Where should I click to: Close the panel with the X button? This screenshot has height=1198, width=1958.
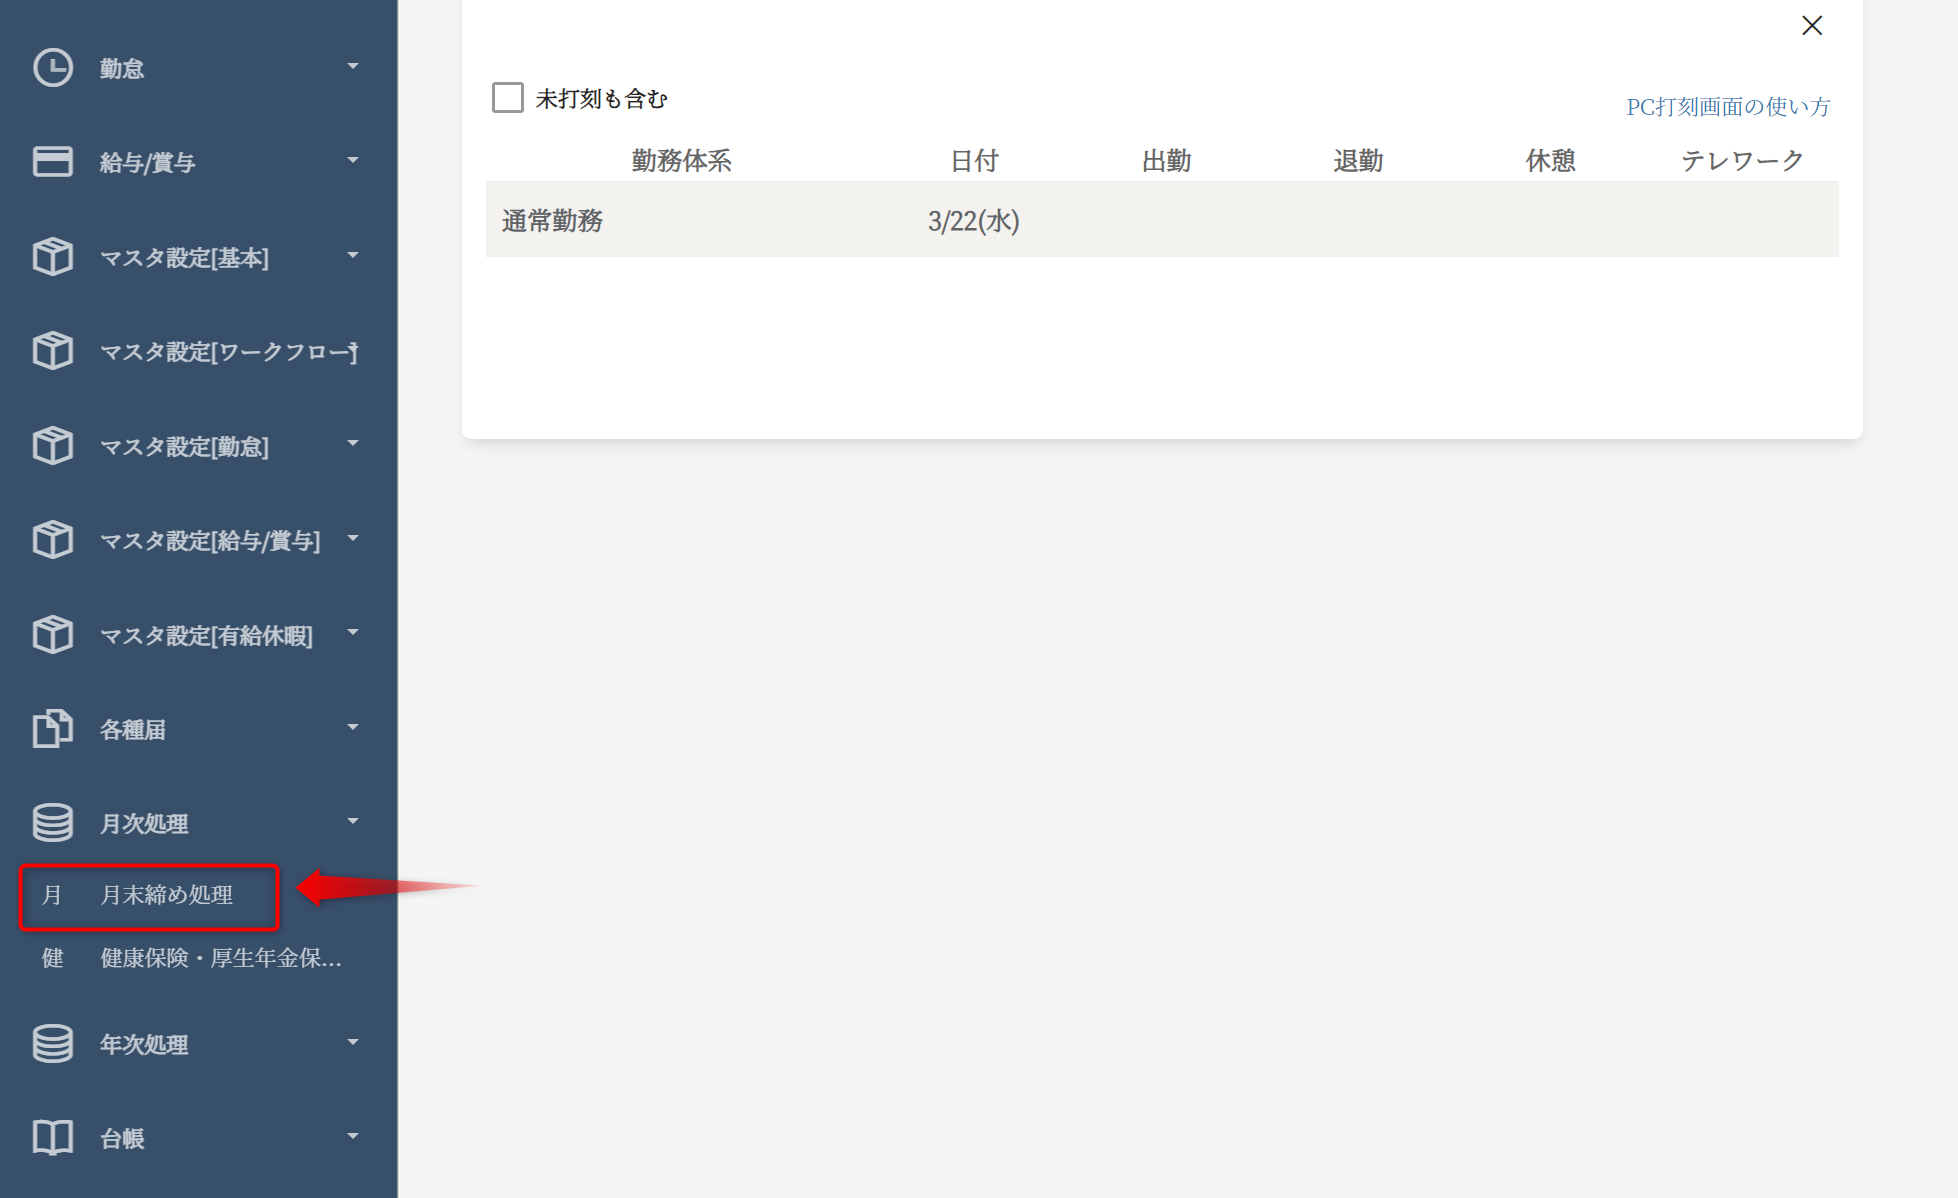click(x=1812, y=26)
